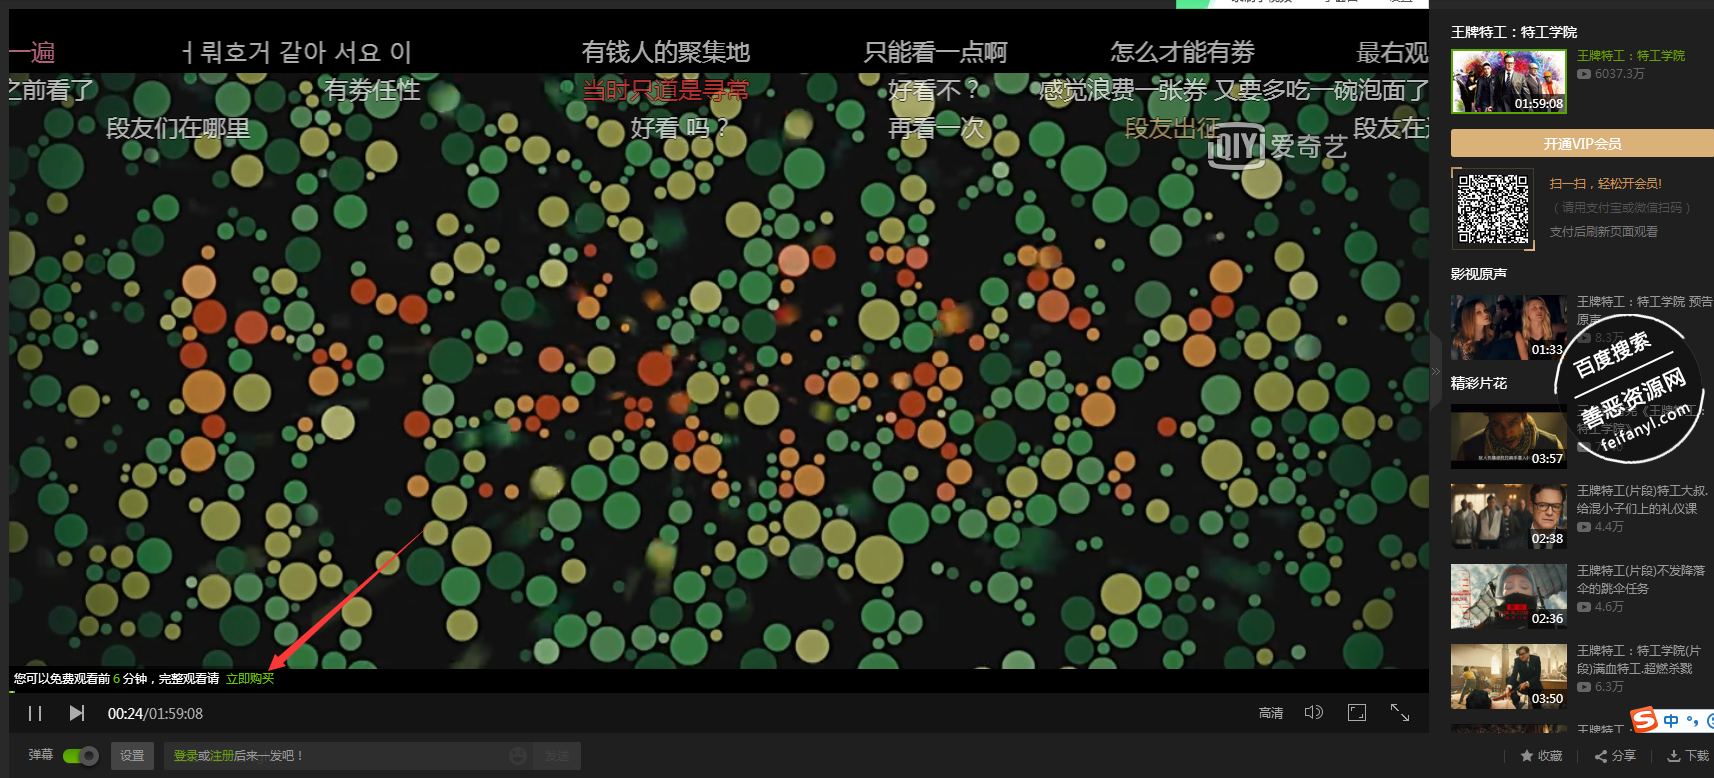Enter fullscreen with the diagonal arrows icon
Viewport: 1714px width, 778px height.
[x=1400, y=712]
